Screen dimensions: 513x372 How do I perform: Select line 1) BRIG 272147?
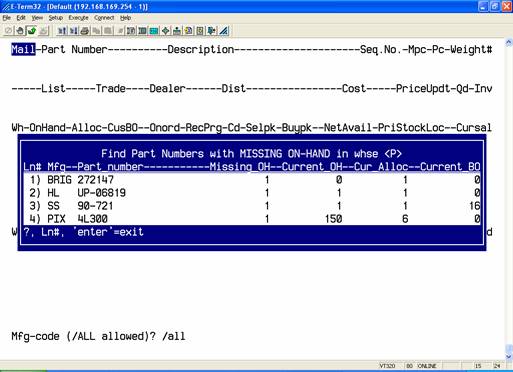pyautogui.click(x=252, y=180)
